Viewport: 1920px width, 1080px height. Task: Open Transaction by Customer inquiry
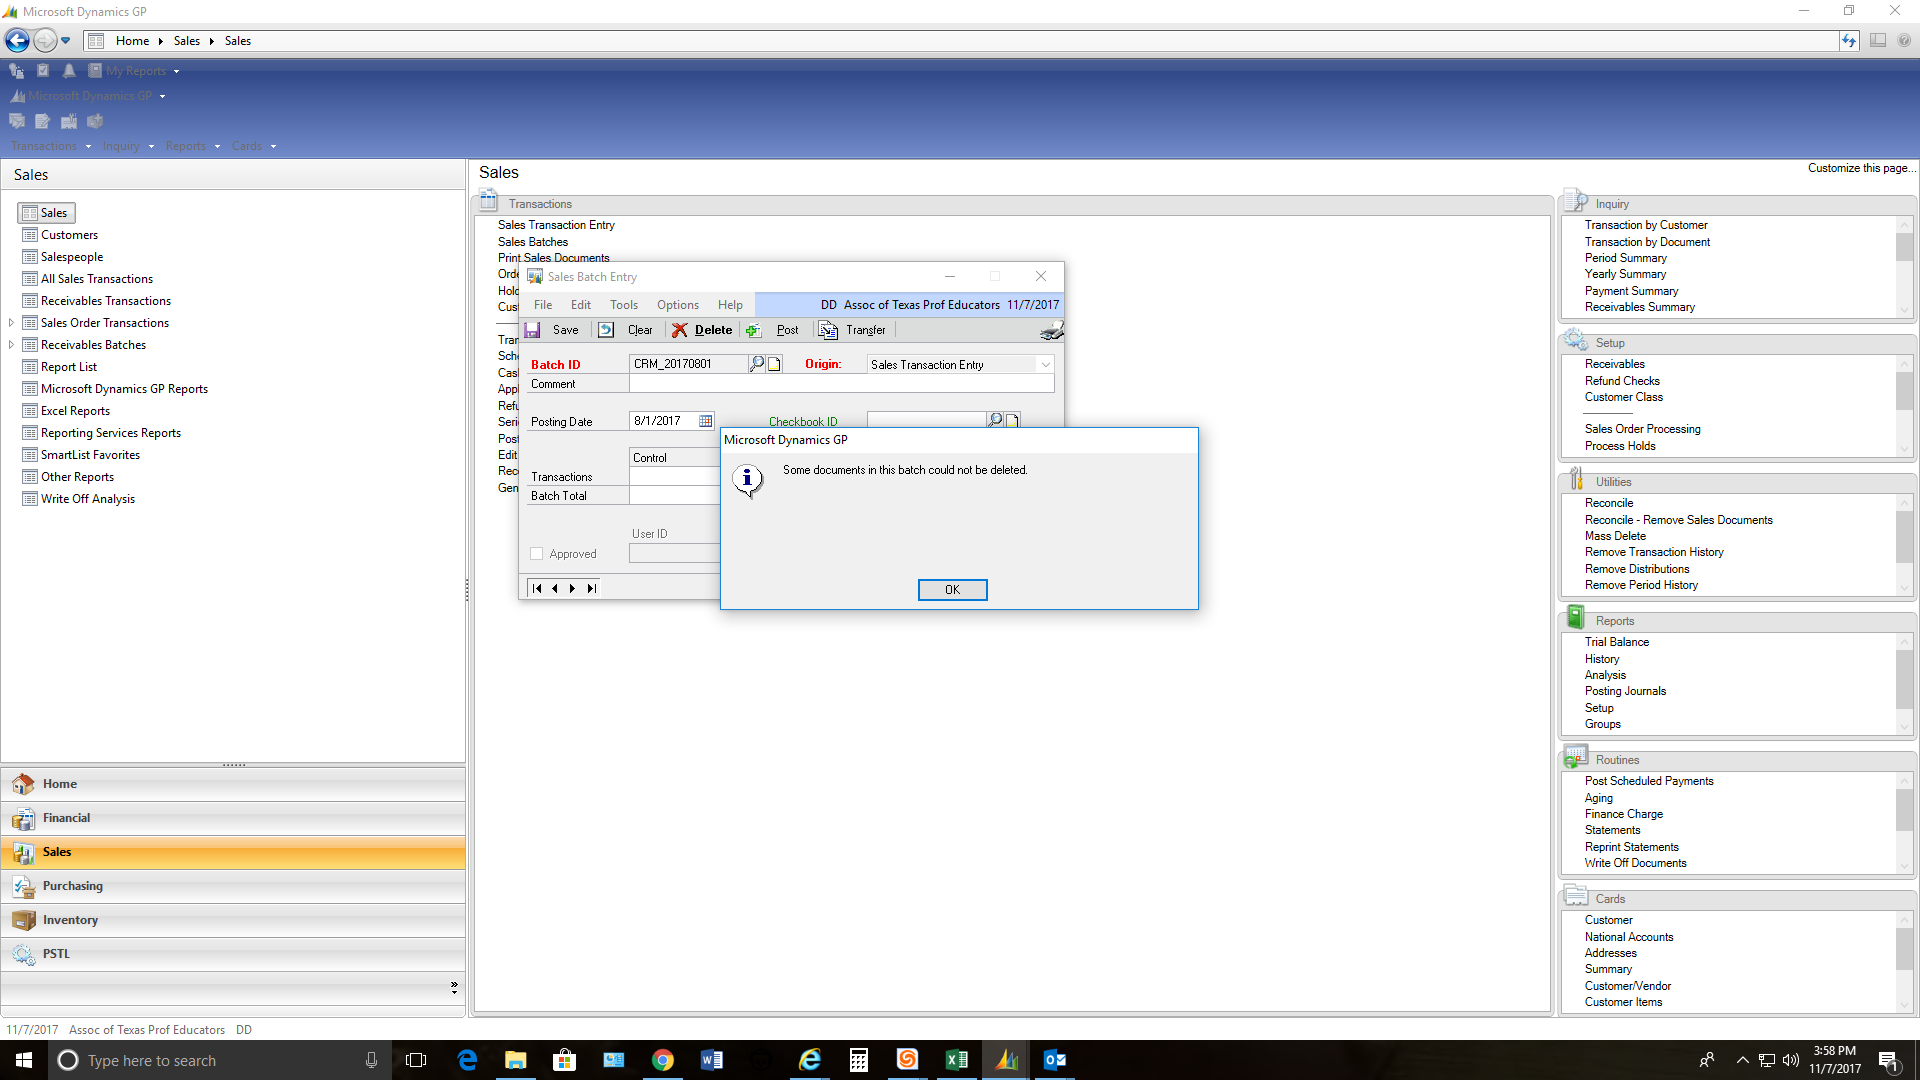tap(1646, 225)
